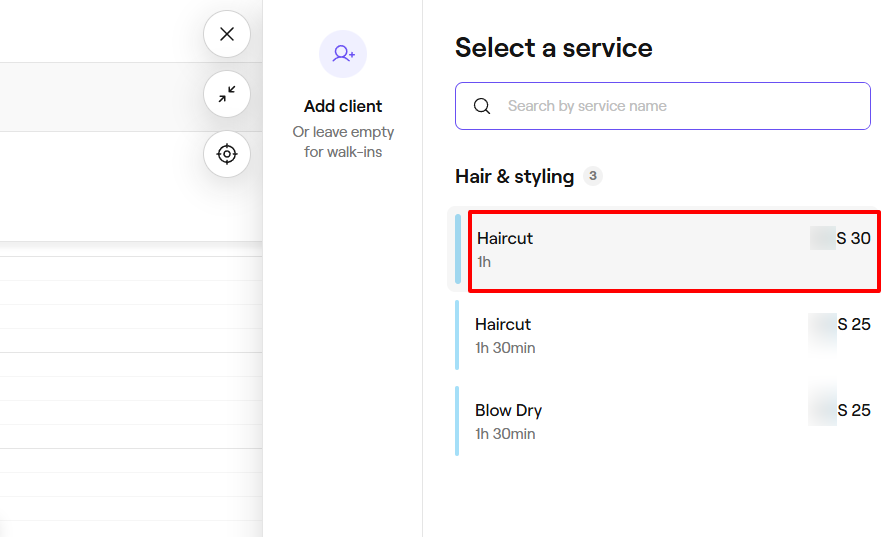The height and width of the screenshot is (537, 889).
Task: Click the 'Select a service' heading
Action: coord(553,48)
